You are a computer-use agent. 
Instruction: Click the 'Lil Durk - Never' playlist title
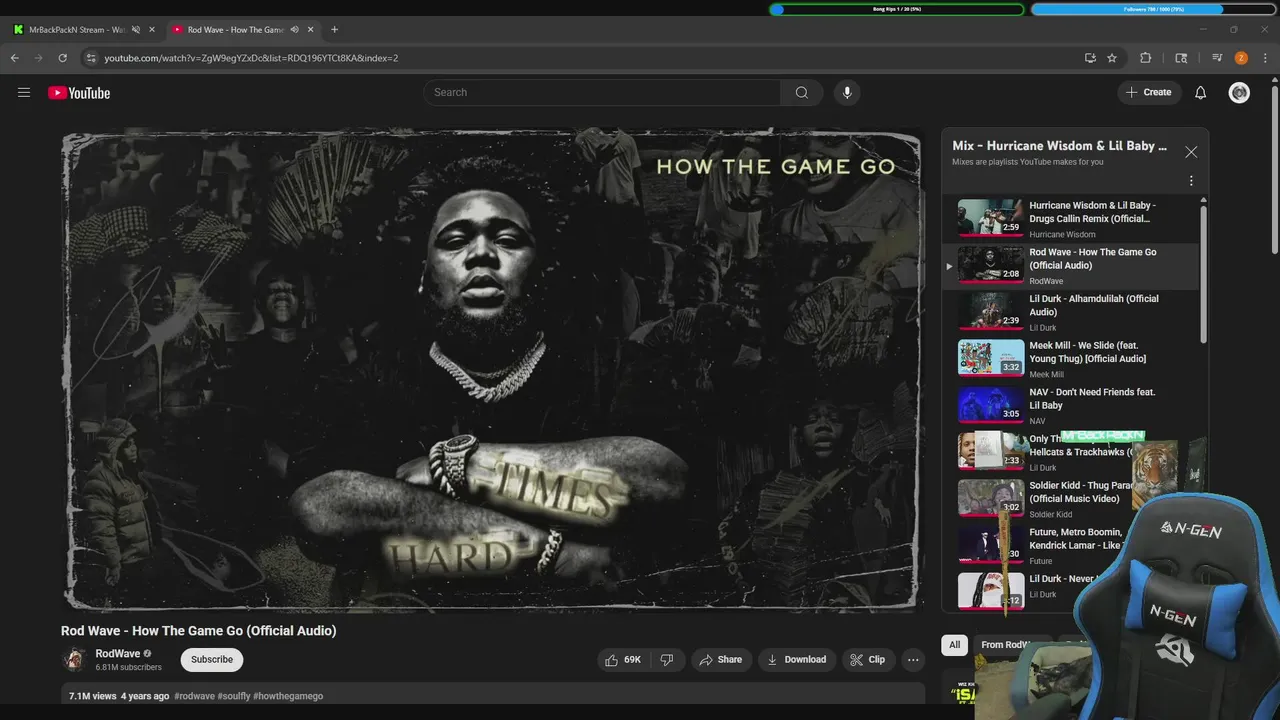pos(1063,579)
